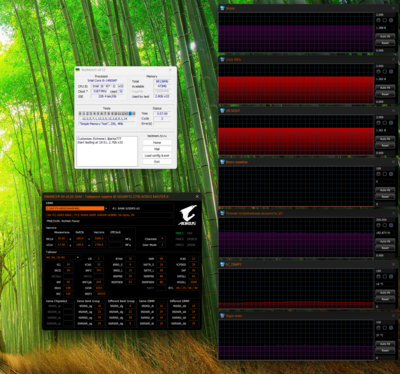
Task: Click the HWiNFO icon in Core VIDs graph title
Action: tap(222, 59)
